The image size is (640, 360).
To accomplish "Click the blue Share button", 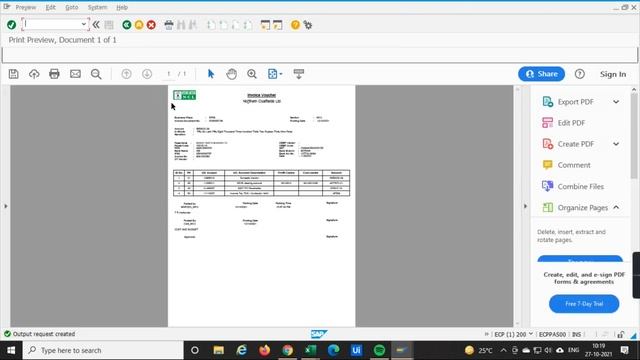I will pos(541,74).
